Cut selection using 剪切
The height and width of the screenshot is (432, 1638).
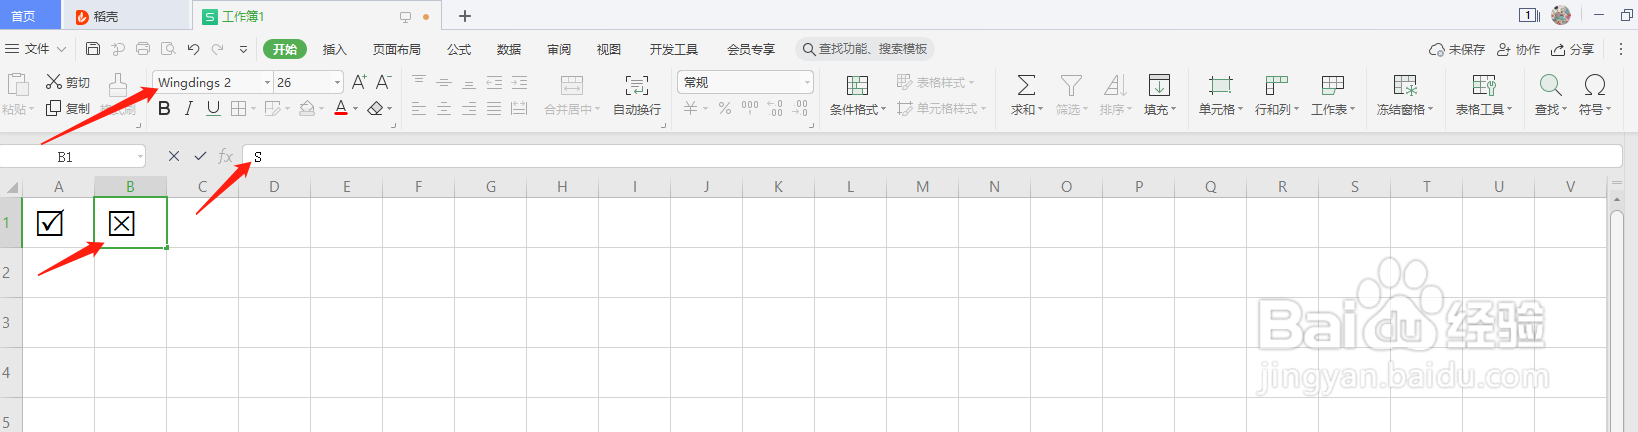tap(68, 82)
